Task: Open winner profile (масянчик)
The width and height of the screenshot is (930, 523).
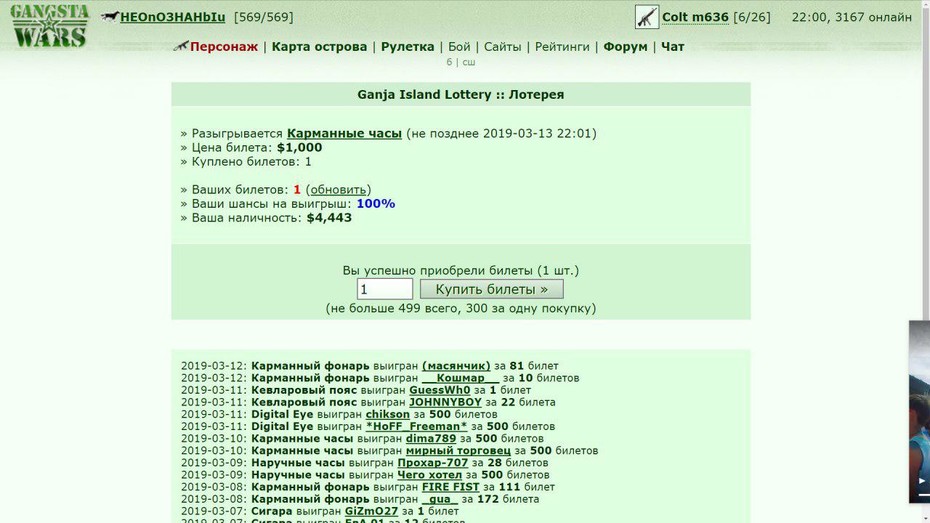Action: pyautogui.click(x=456, y=366)
